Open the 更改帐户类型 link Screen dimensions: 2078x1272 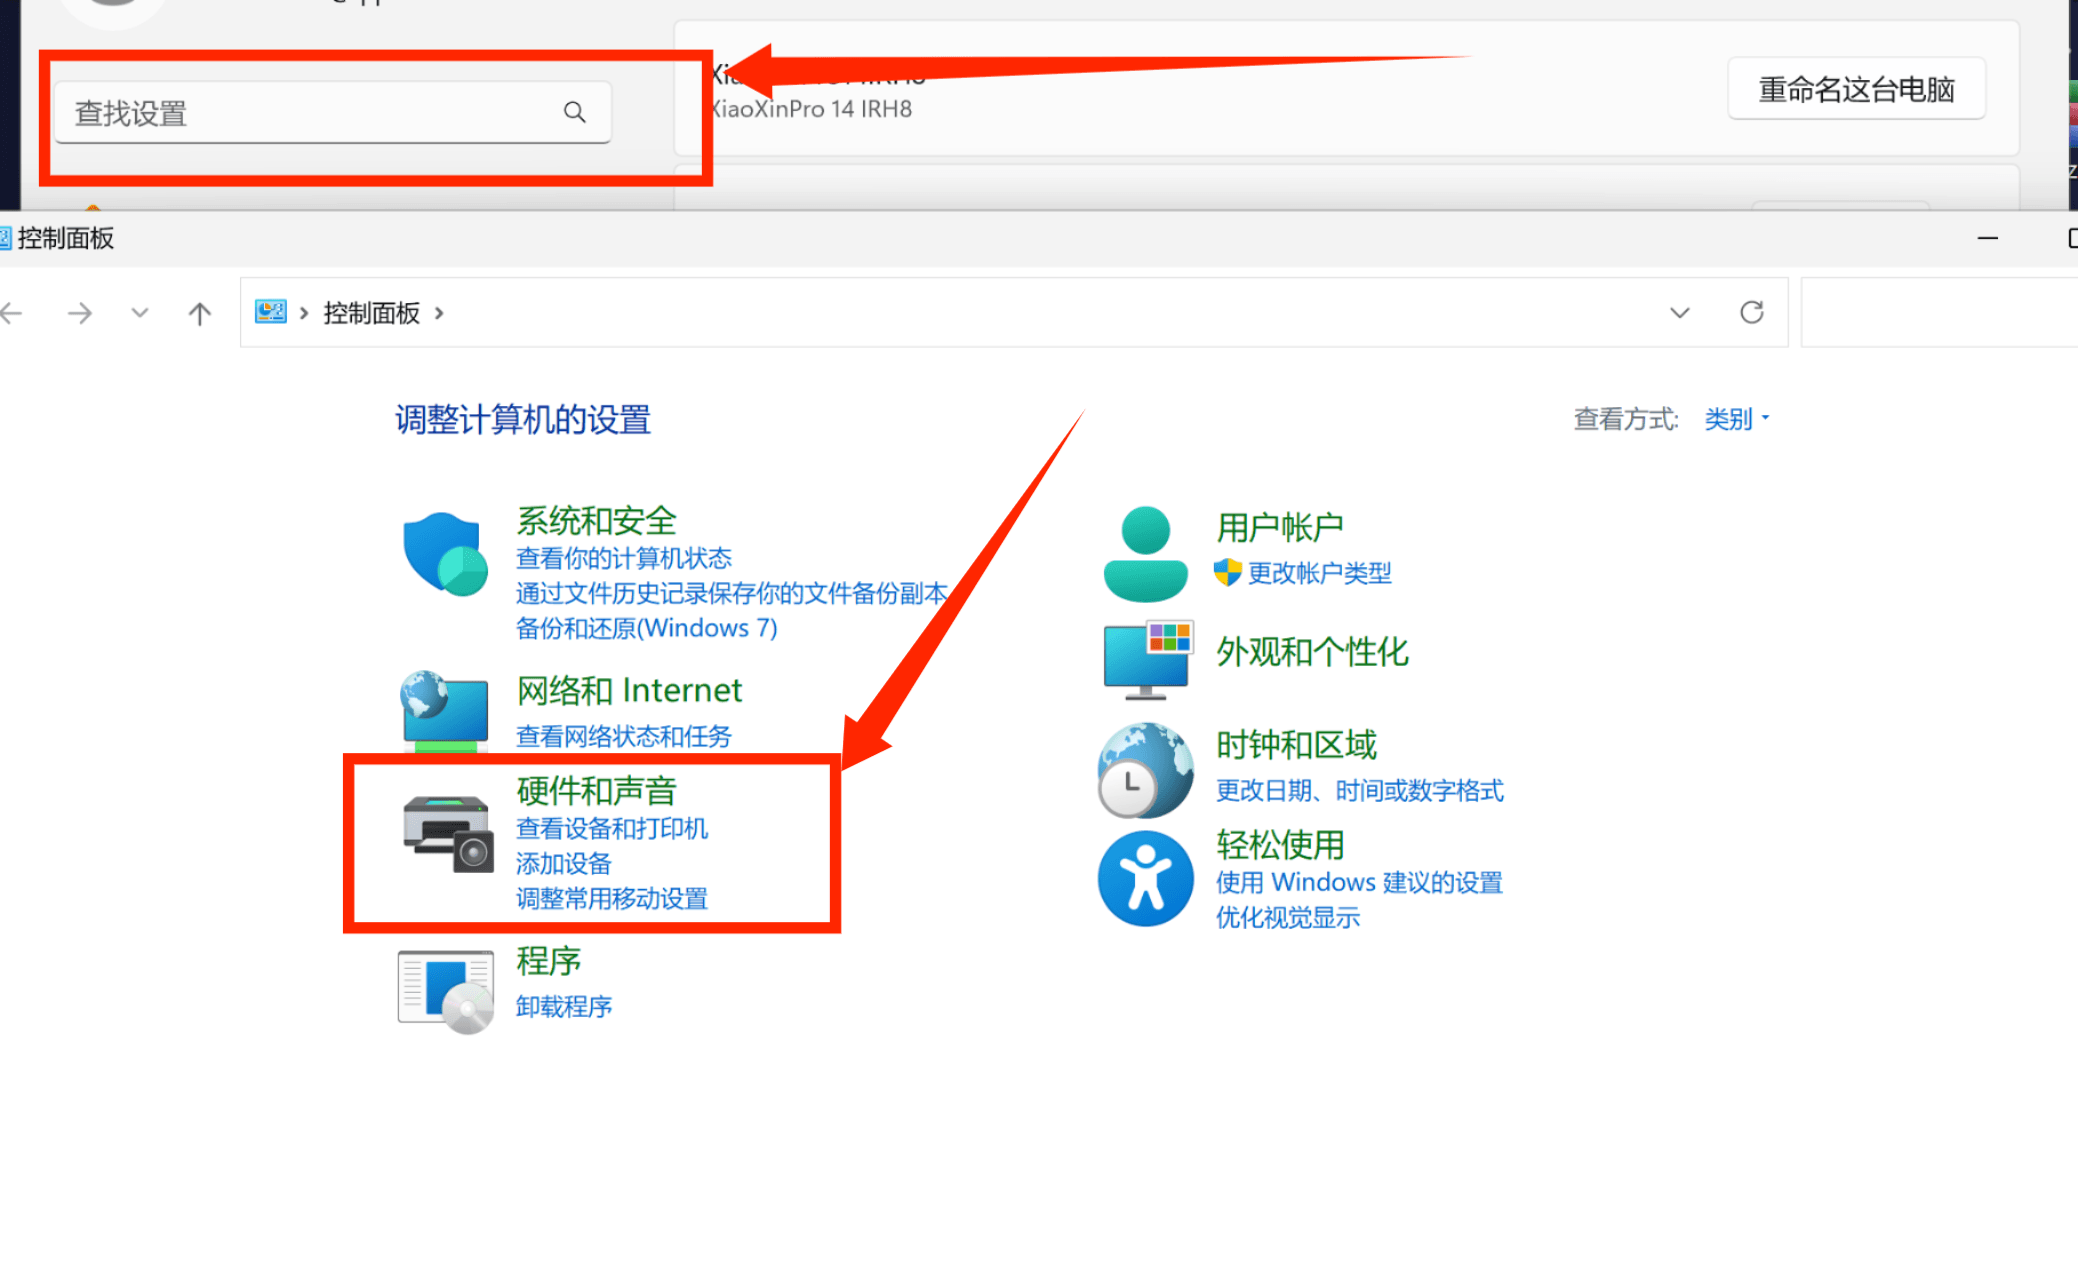point(1318,573)
